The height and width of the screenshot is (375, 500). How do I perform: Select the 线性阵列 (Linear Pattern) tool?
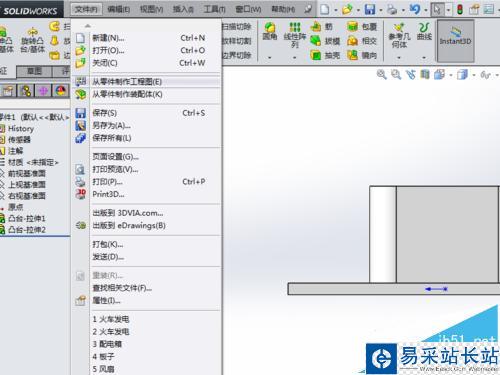click(295, 35)
